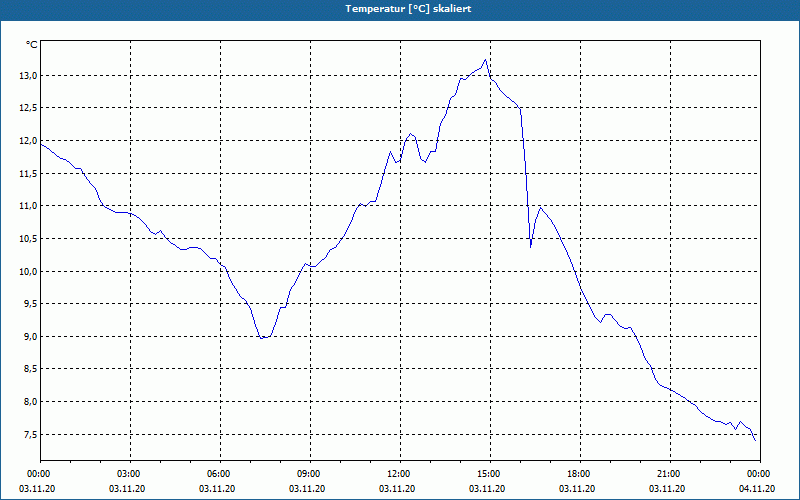
Task: Select the 10,5 y-axis label
Action: (x=28, y=239)
